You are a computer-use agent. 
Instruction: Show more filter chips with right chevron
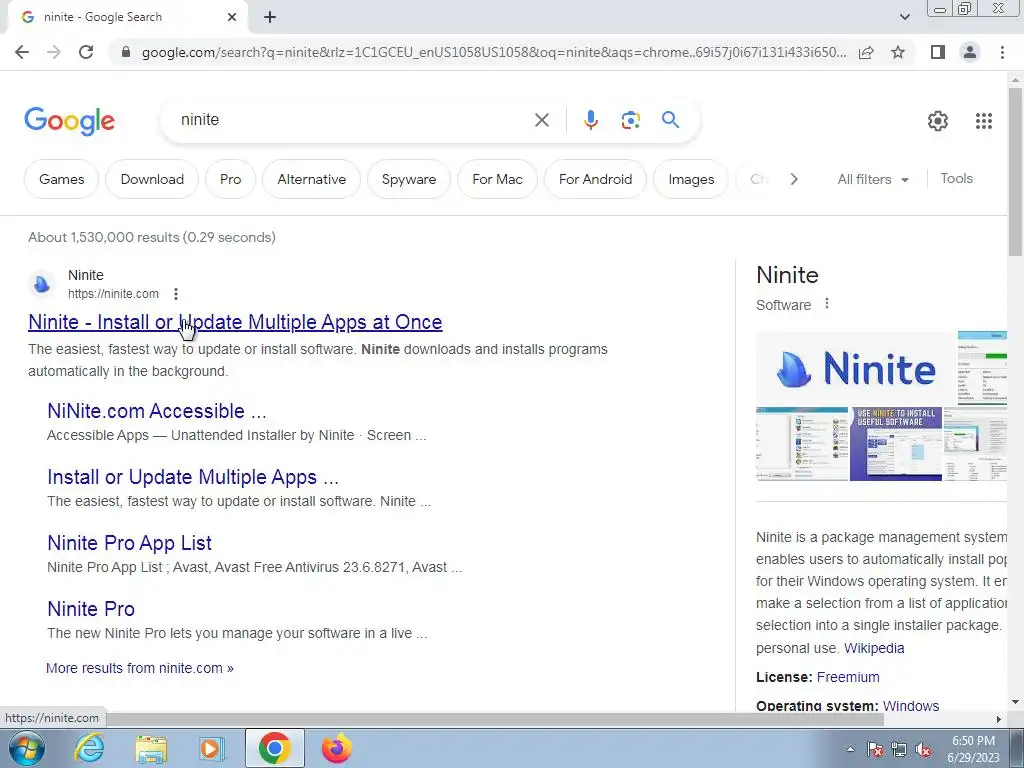coord(793,179)
